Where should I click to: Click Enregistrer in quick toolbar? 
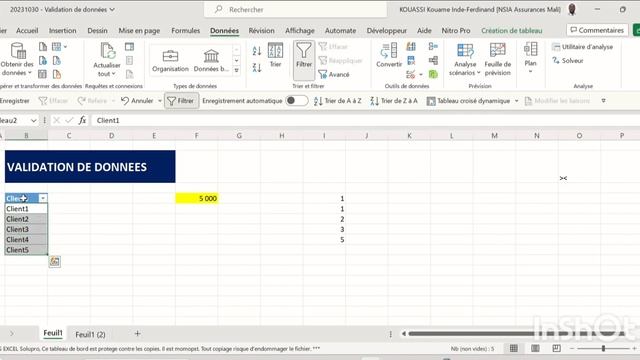click(x=15, y=100)
